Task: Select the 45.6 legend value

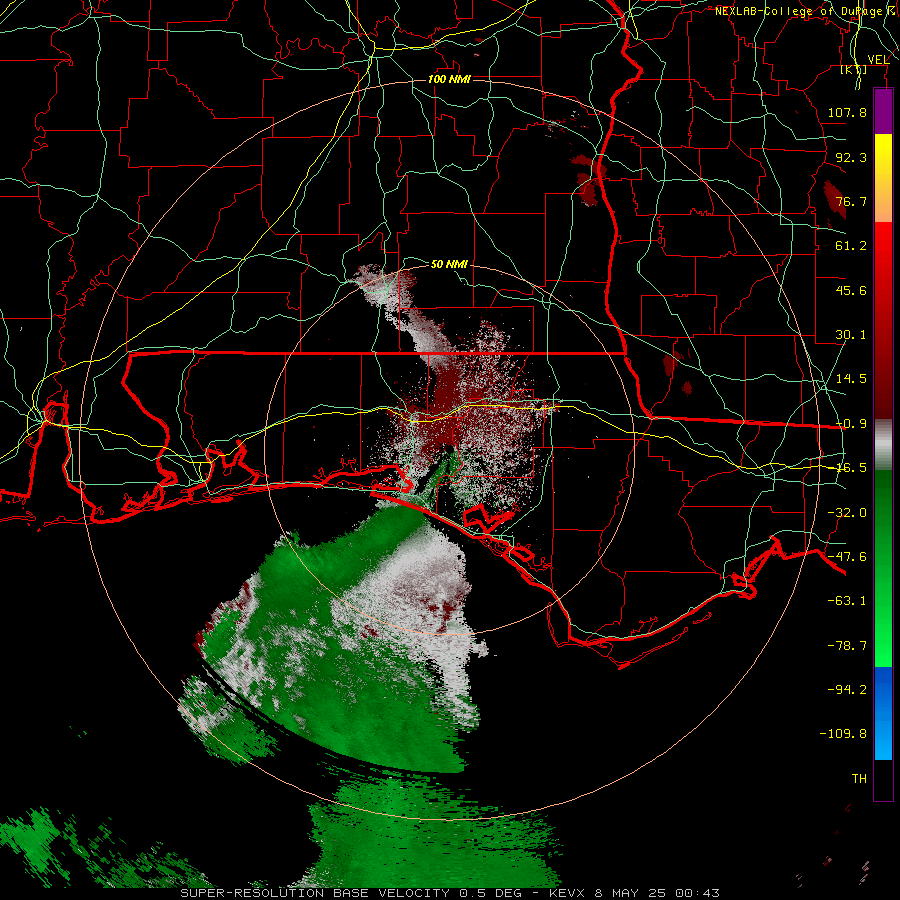Action: 851,290
